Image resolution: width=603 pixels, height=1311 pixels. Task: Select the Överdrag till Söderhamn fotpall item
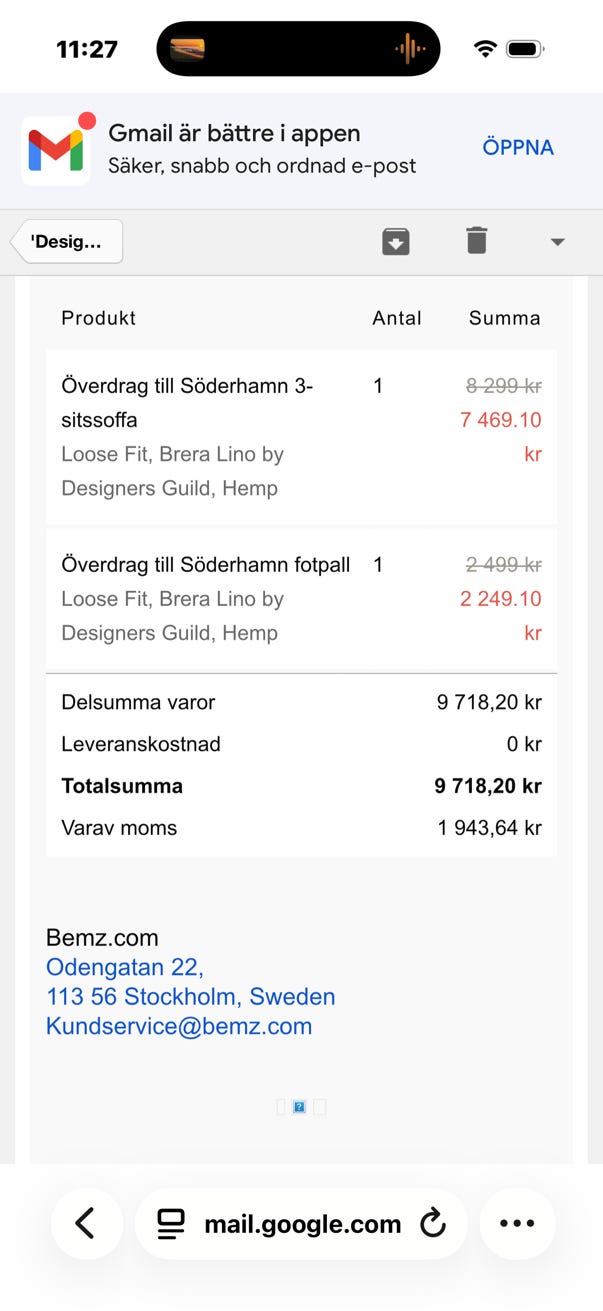point(301,599)
